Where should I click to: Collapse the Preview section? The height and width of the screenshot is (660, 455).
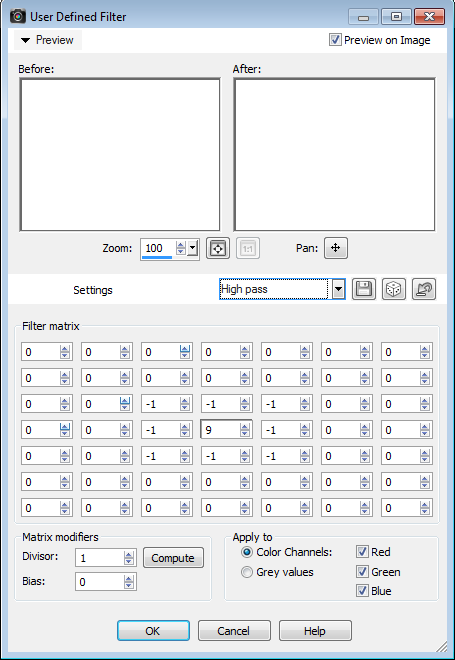[x=48, y=40]
